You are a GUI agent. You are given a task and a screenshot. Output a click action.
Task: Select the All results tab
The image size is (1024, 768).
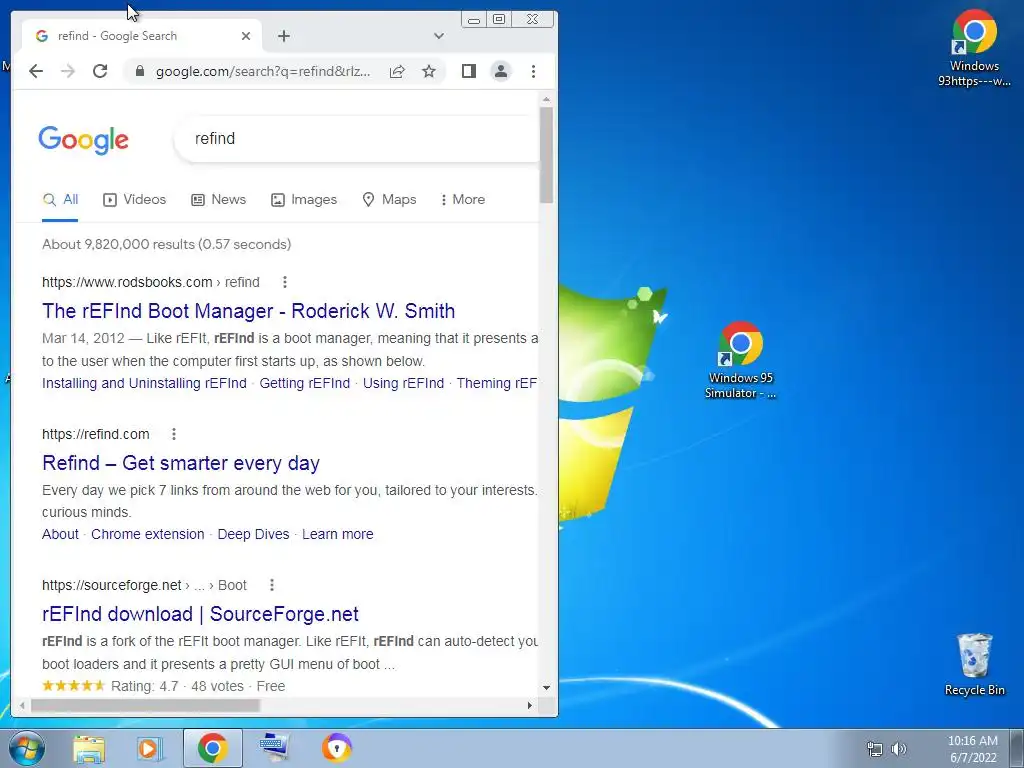[x=60, y=199]
